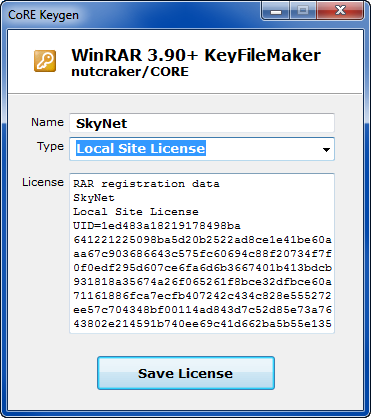Image resolution: width=371 pixels, height=418 pixels.
Task: Click the nutcraker/CORE subtitle text
Action: tap(130, 72)
